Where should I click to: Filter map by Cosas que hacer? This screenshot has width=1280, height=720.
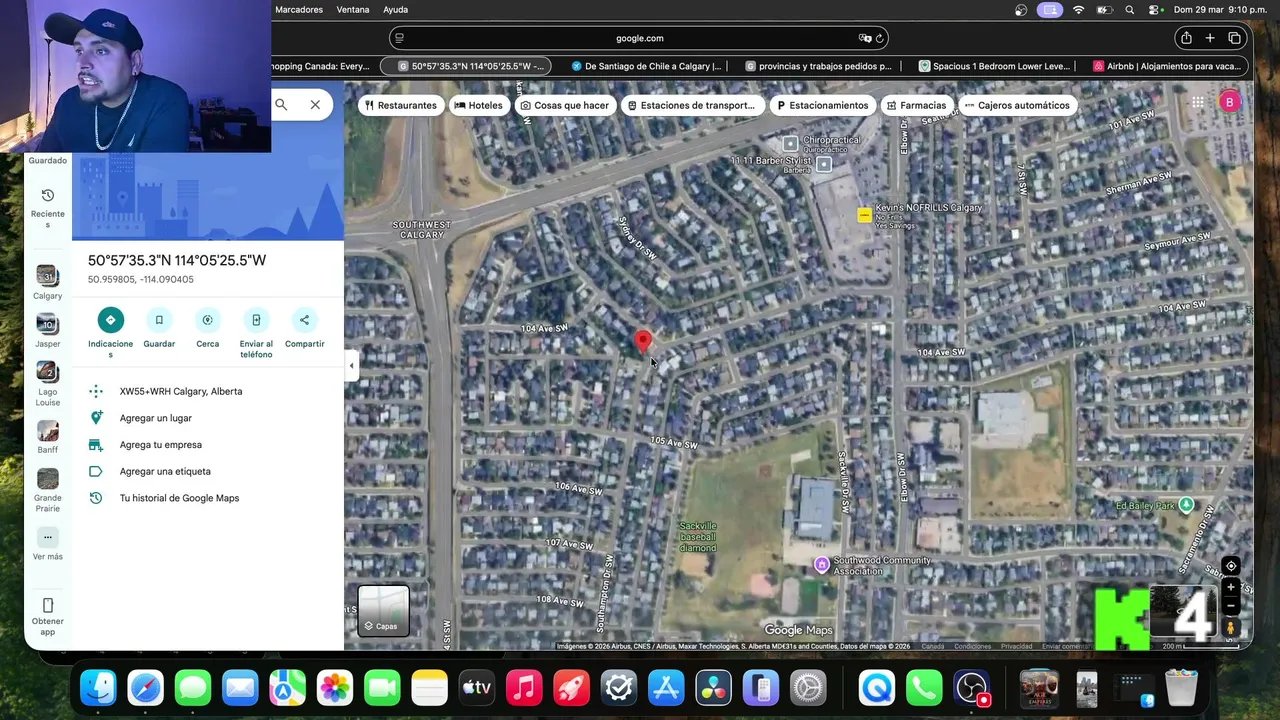[565, 105]
